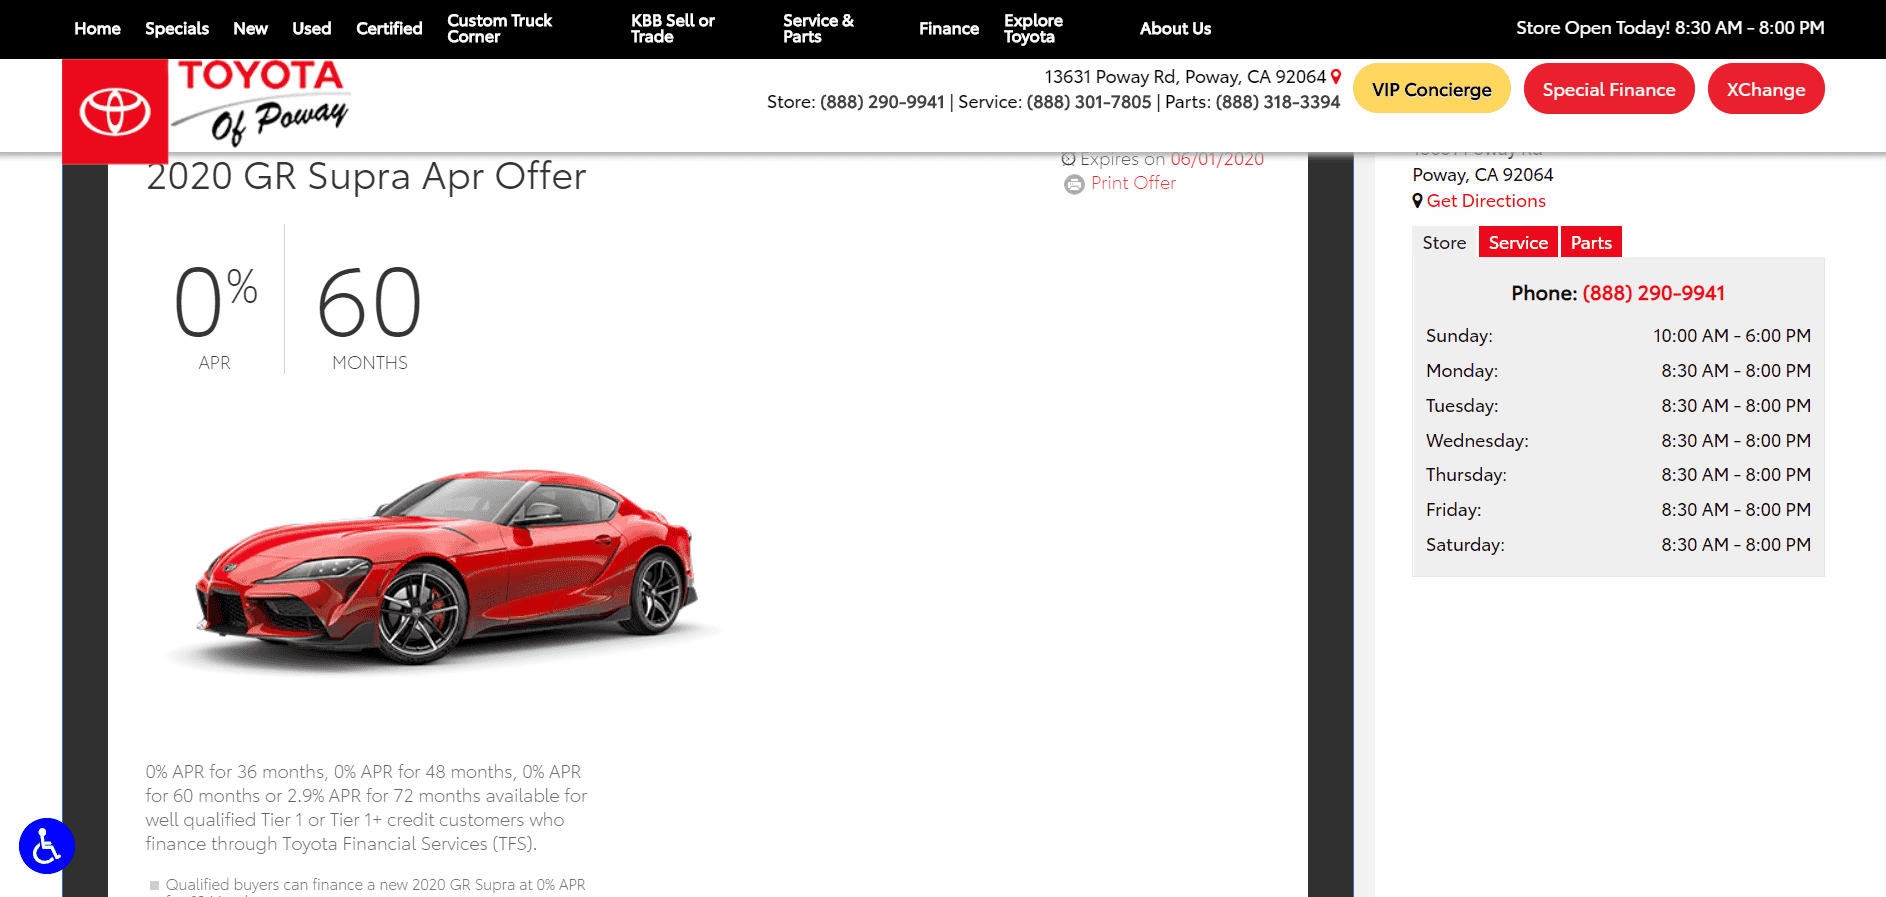Image resolution: width=1886 pixels, height=897 pixels.
Task: Open the Home menu item
Action: pyautogui.click(x=97, y=29)
